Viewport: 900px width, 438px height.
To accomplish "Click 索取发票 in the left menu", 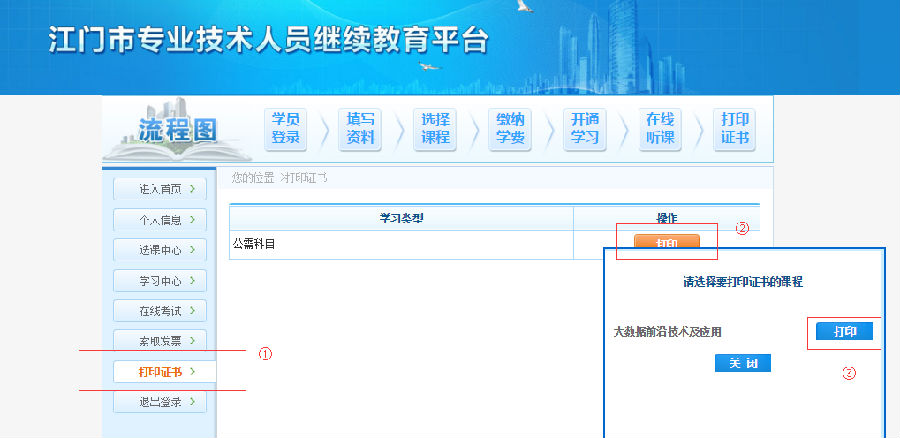I will pyautogui.click(x=160, y=341).
